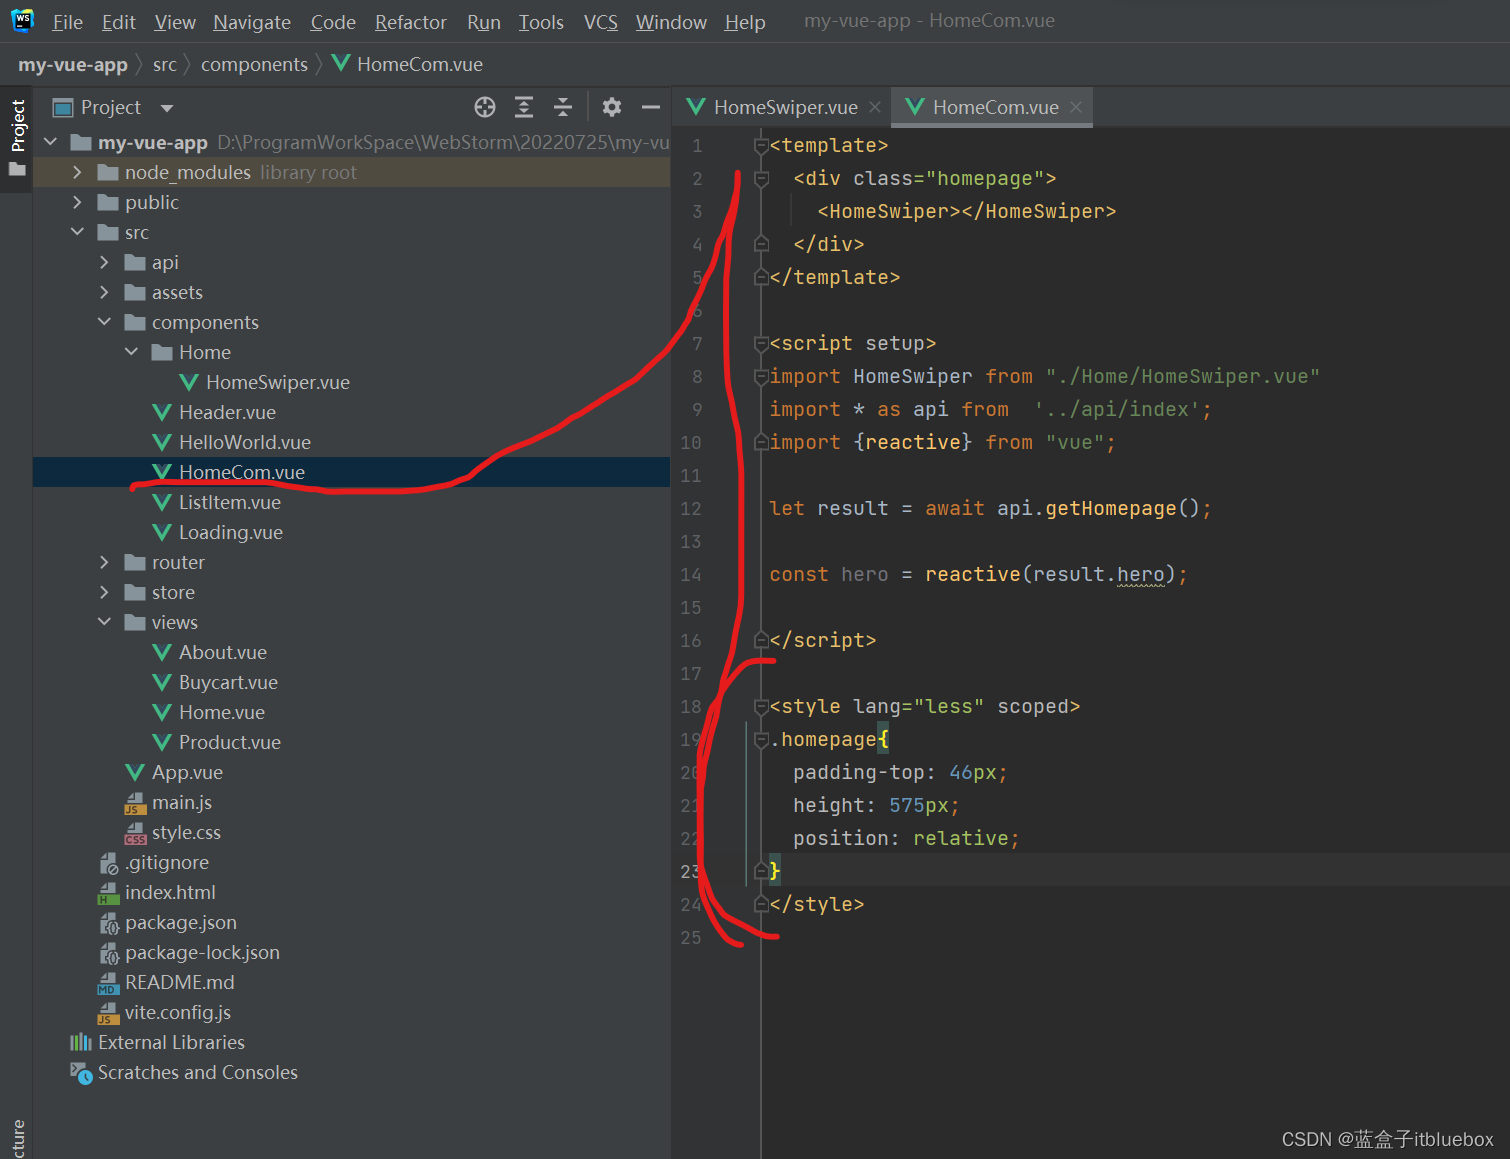The height and width of the screenshot is (1159, 1510).
Task: Select HomeSwiper.vue in the project tree
Action: tap(277, 382)
